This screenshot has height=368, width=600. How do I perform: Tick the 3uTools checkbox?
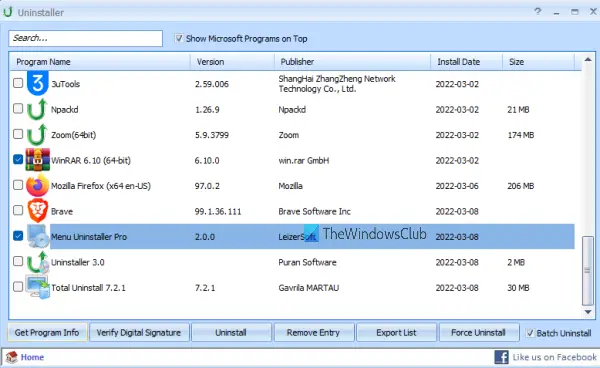coord(18,83)
